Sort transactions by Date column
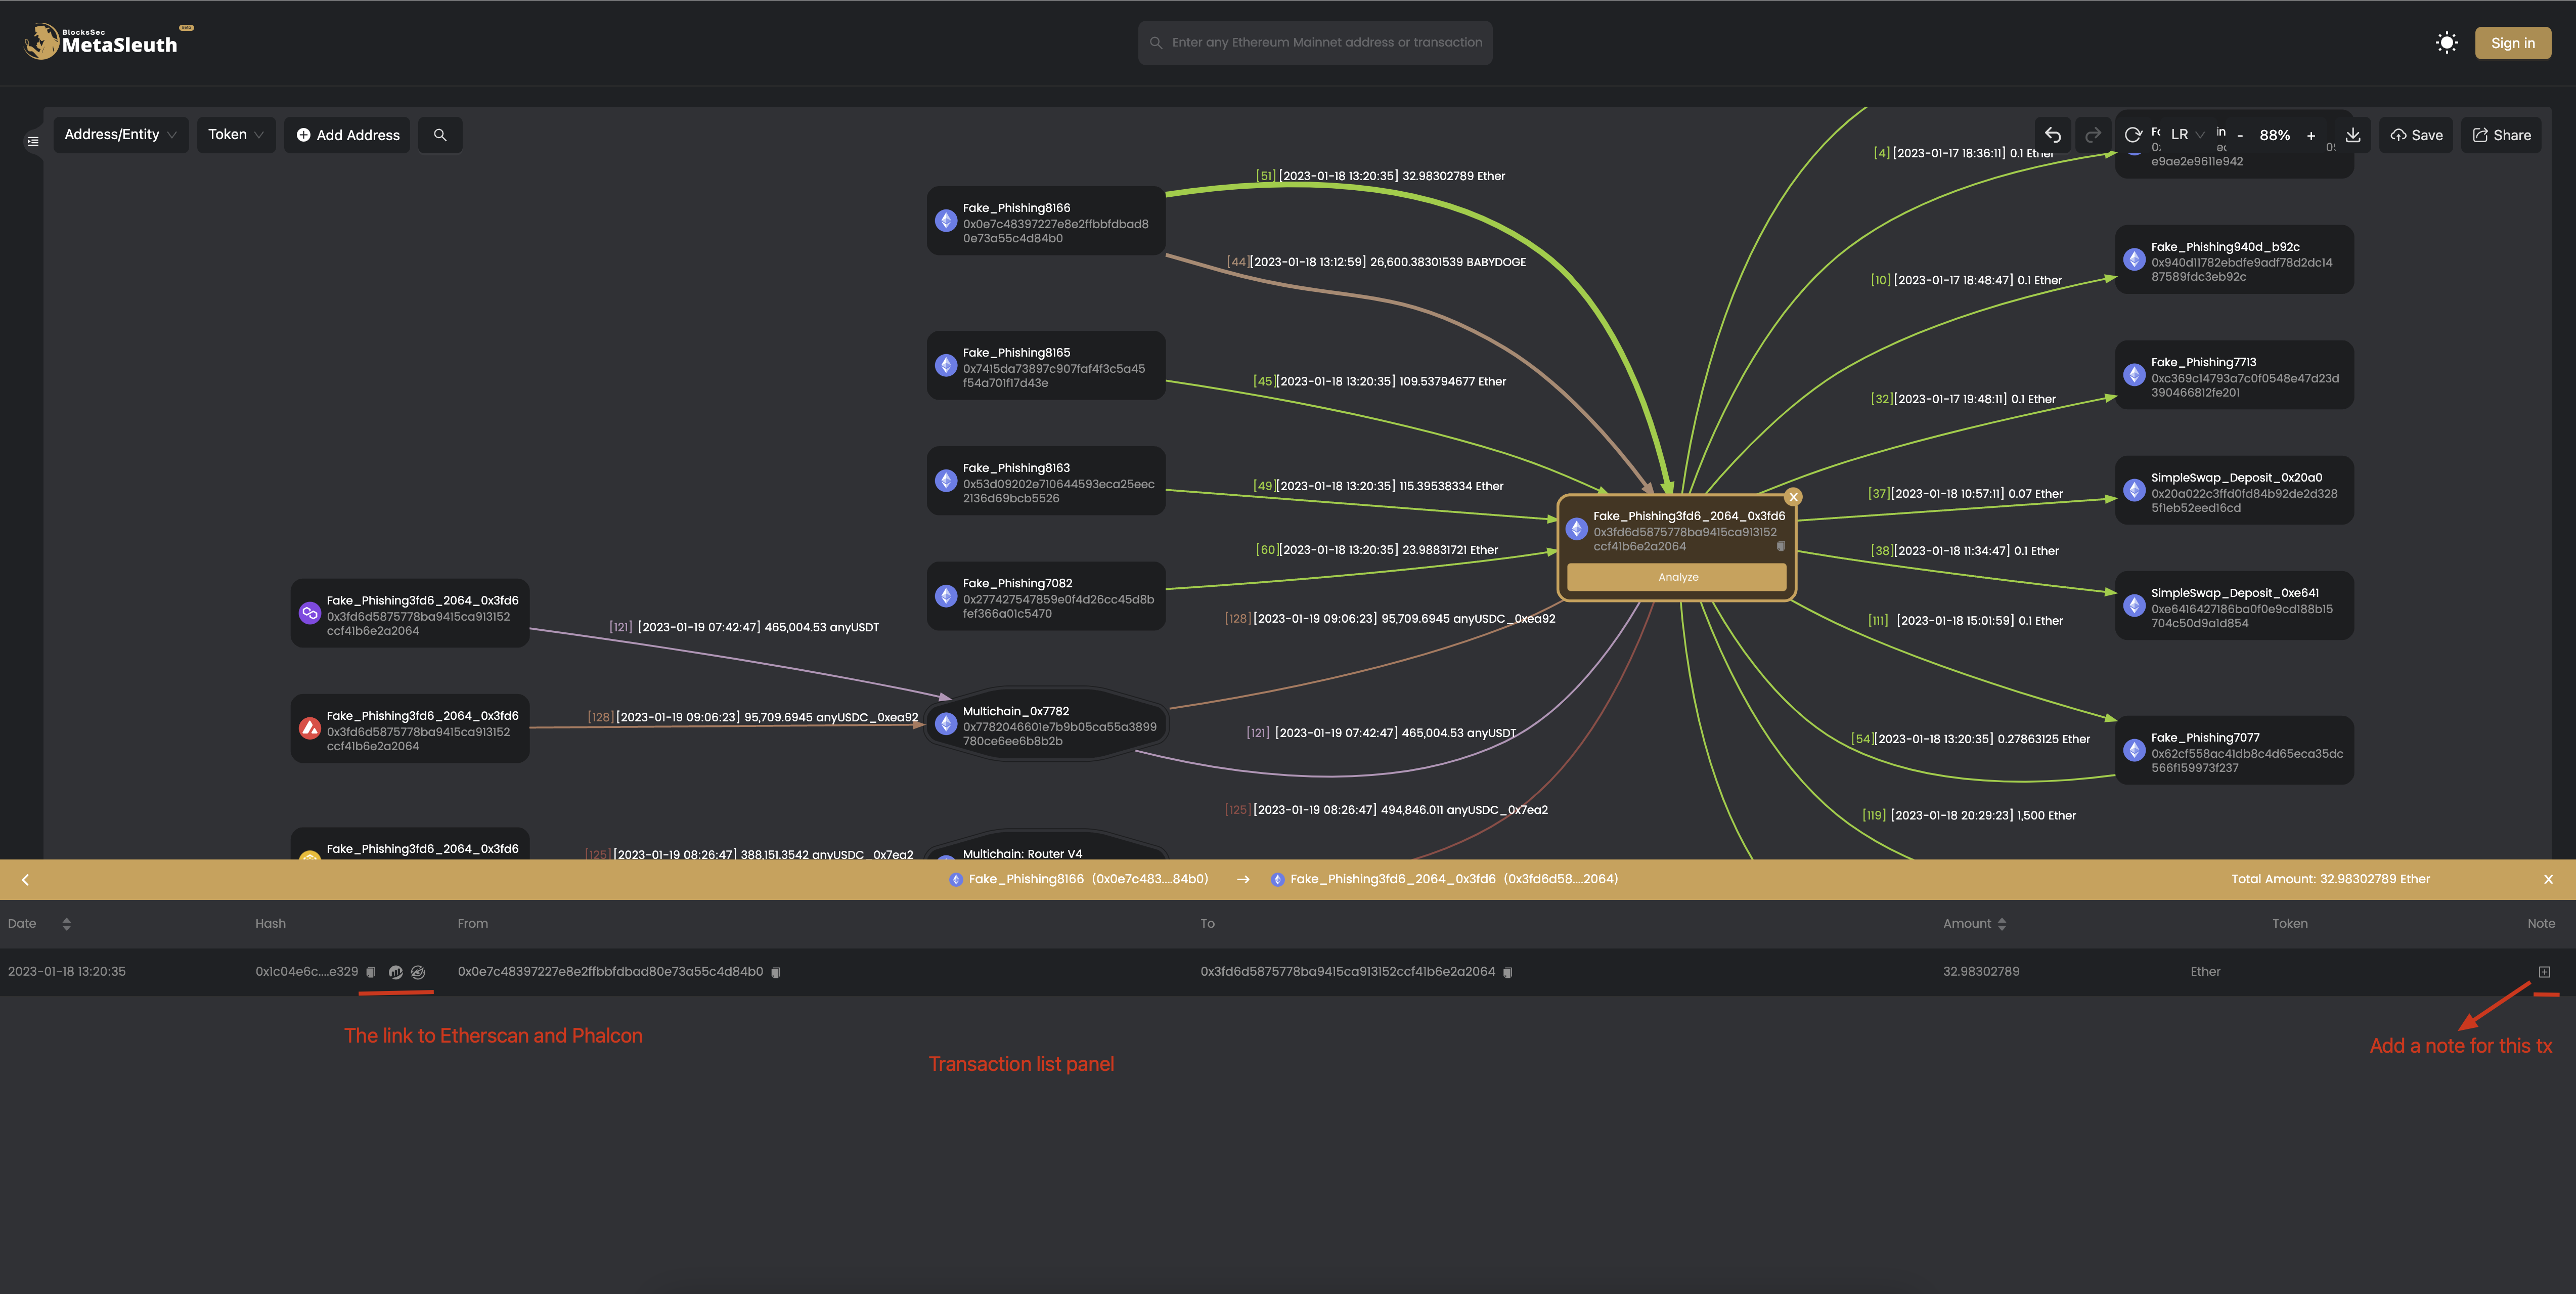Viewport: 2576px width, 1294px height. tap(66, 924)
